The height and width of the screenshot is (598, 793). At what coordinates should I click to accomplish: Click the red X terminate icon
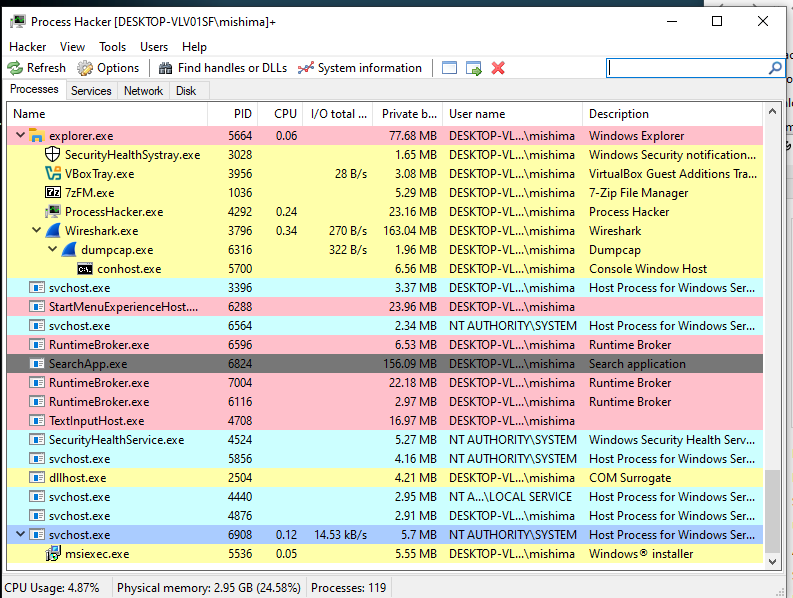498,68
